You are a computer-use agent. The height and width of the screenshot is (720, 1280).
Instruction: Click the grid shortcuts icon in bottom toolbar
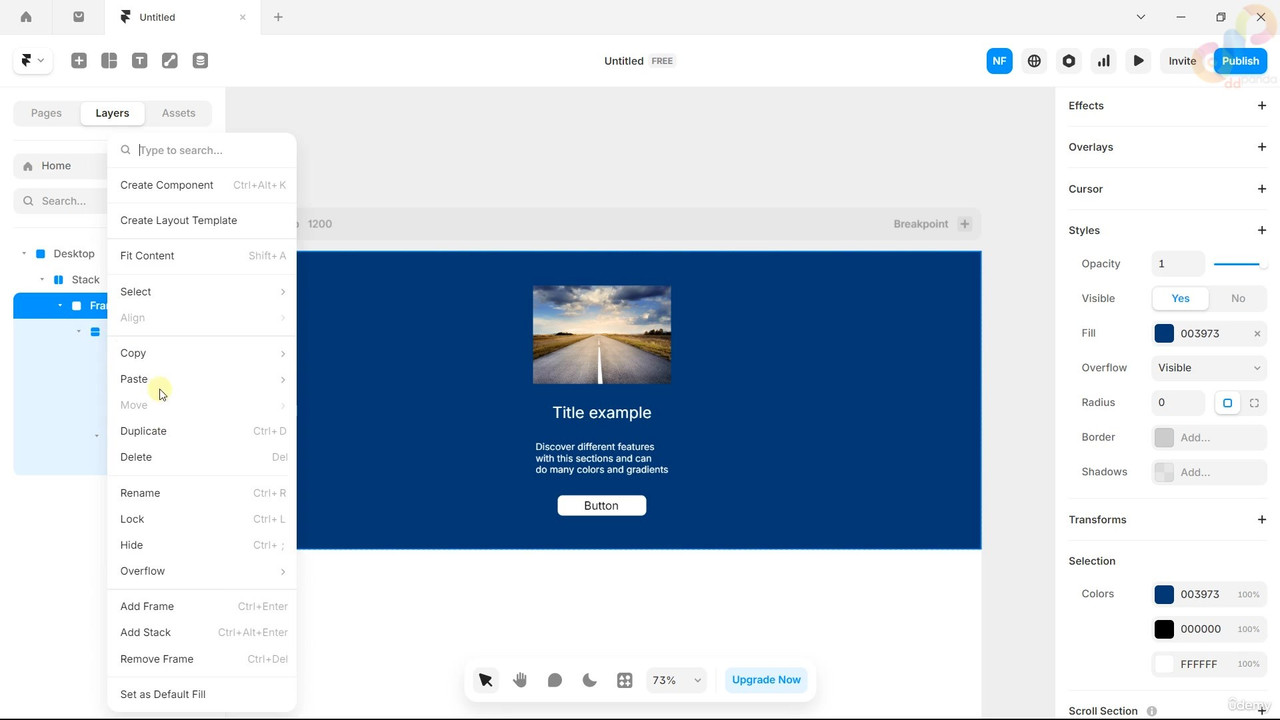[625, 680]
